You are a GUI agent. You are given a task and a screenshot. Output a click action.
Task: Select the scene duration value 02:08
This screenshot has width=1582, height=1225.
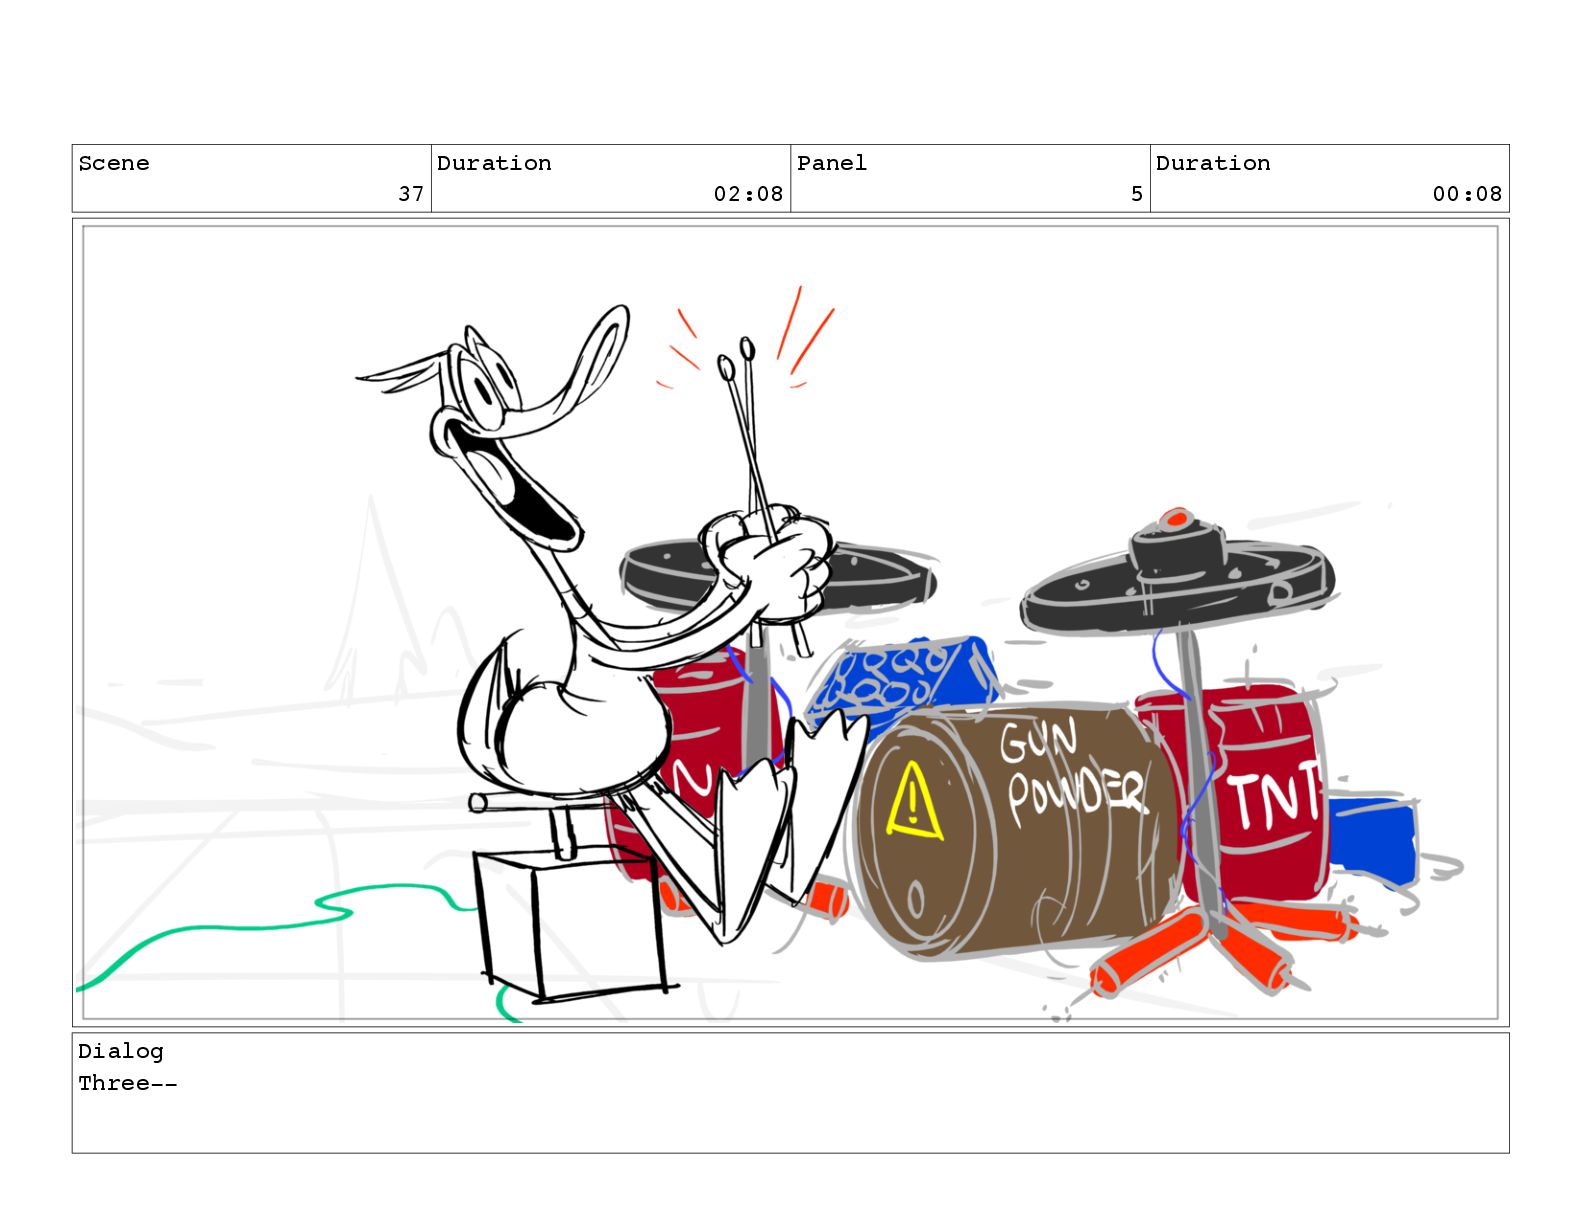point(748,194)
